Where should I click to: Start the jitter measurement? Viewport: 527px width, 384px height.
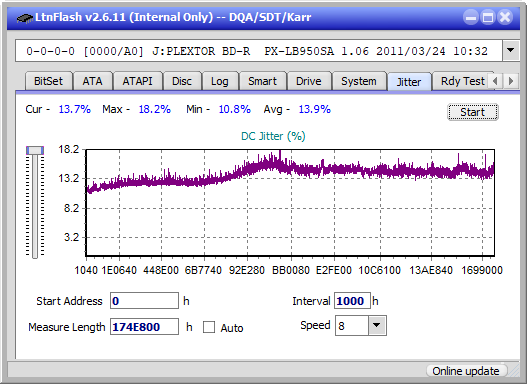pos(473,112)
